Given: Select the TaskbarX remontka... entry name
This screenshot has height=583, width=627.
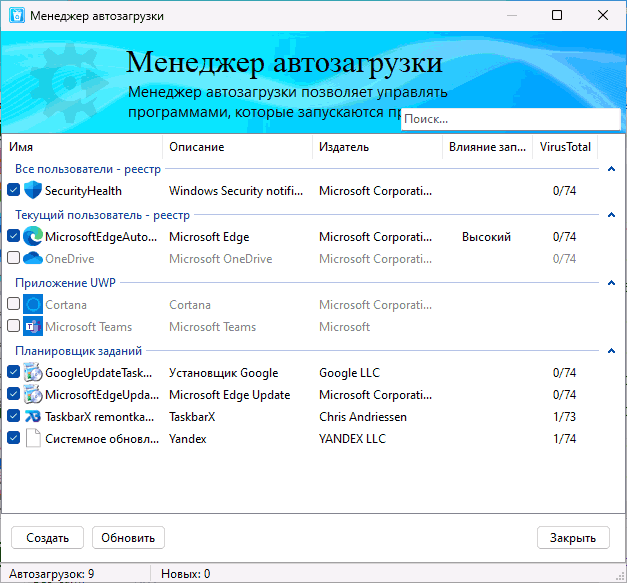Looking at the screenshot, I should coord(99,417).
